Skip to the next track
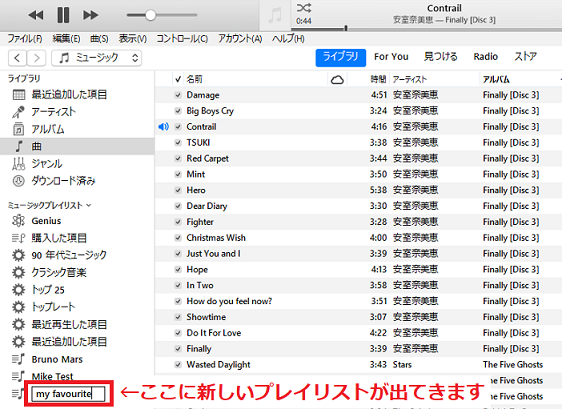Image resolution: width=562 pixels, height=409 pixels. coord(90,15)
